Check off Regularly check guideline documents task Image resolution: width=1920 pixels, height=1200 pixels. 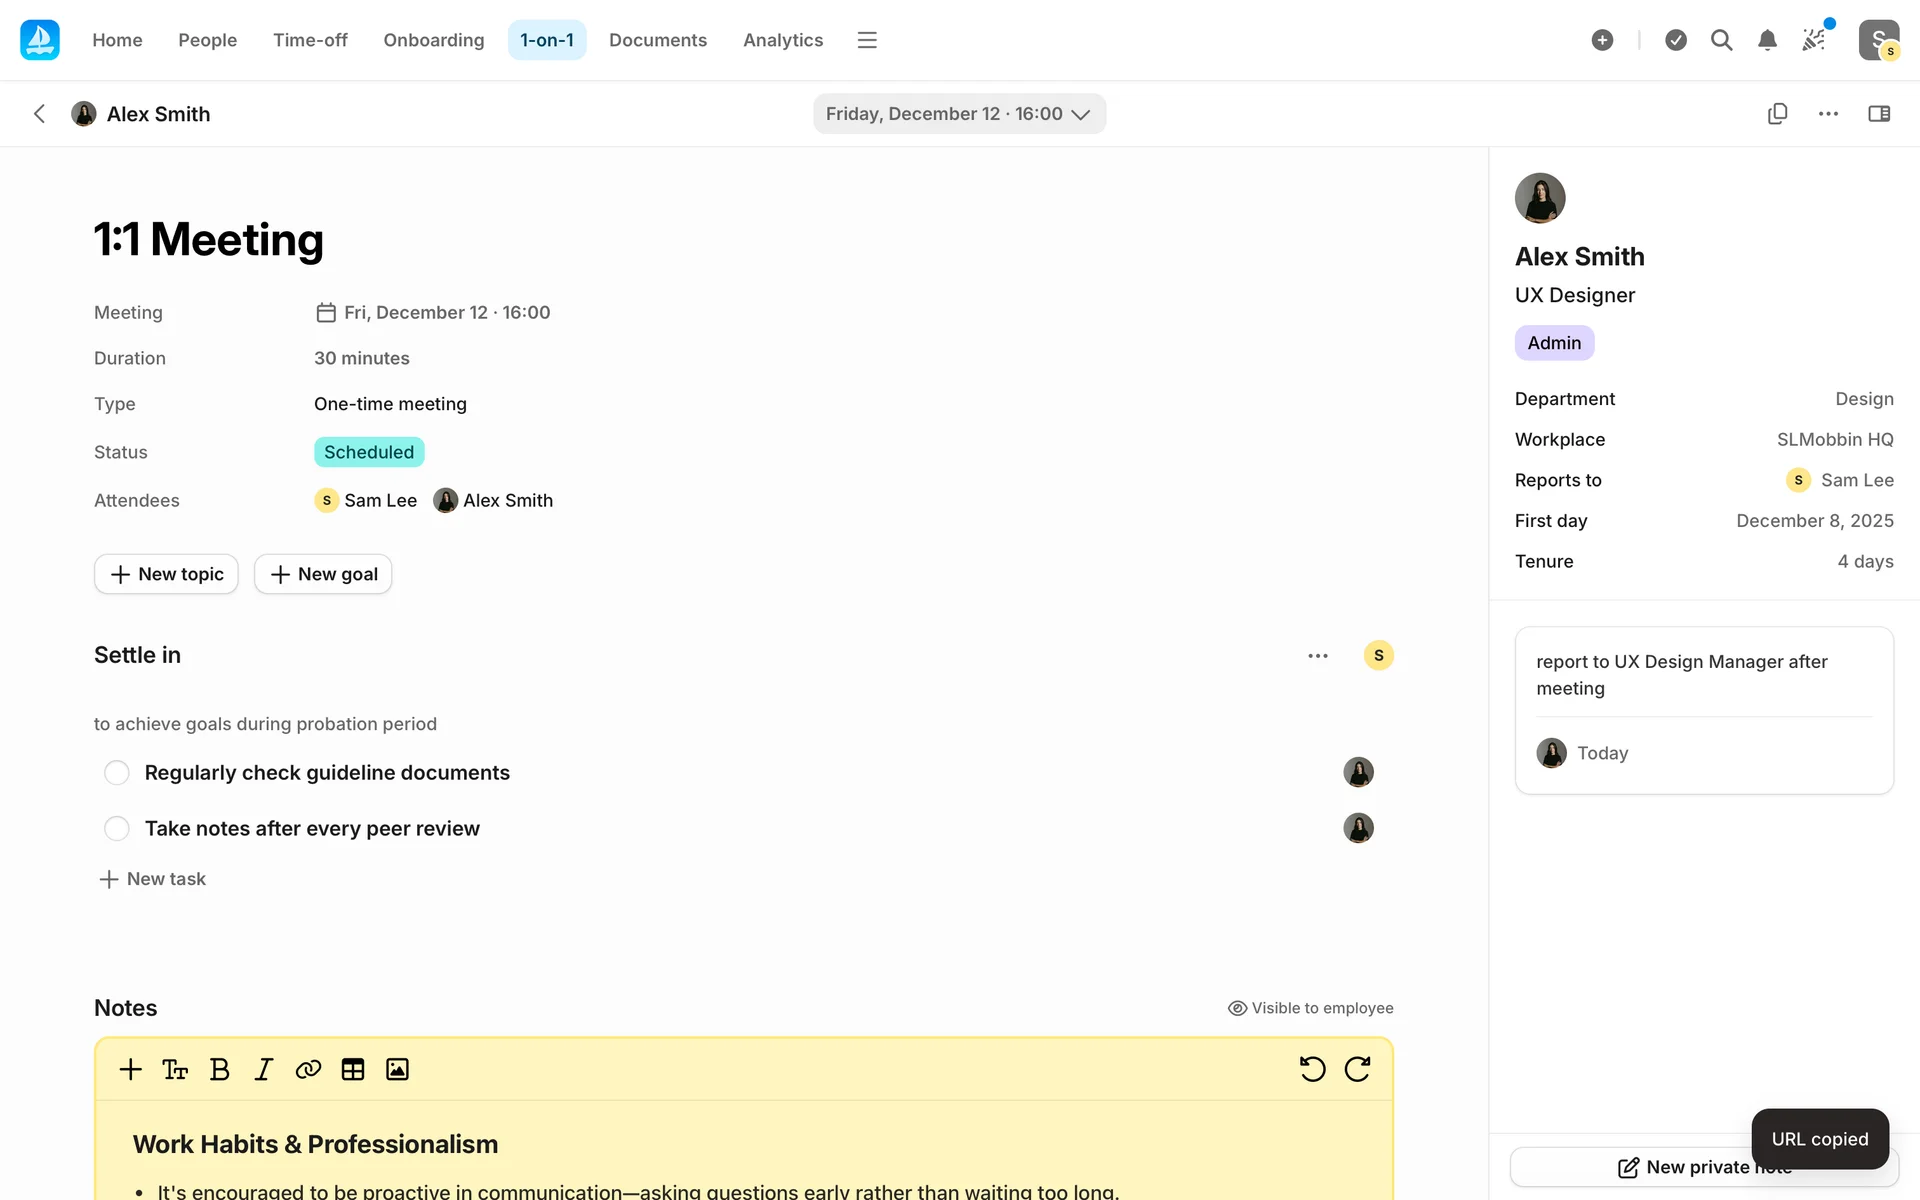117,773
